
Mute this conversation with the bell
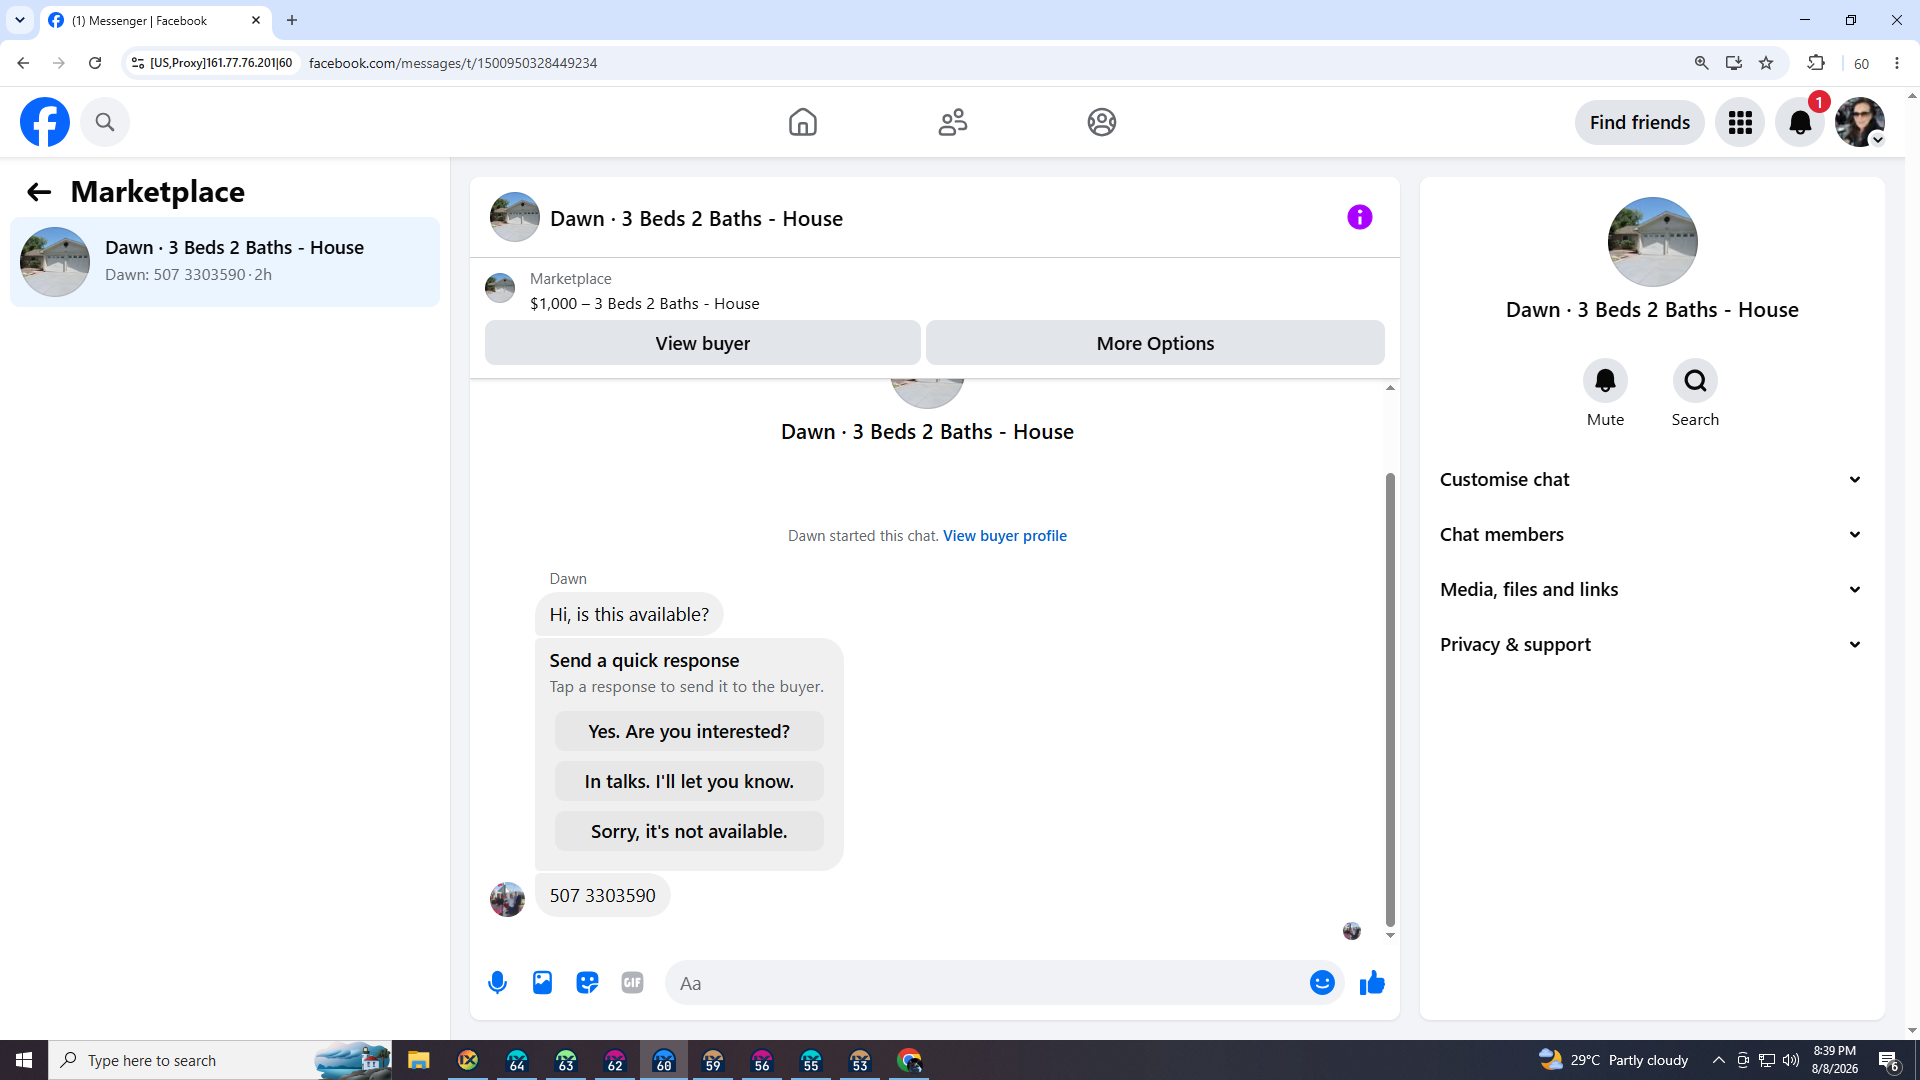pyautogui.click(x=1605, y=381)
